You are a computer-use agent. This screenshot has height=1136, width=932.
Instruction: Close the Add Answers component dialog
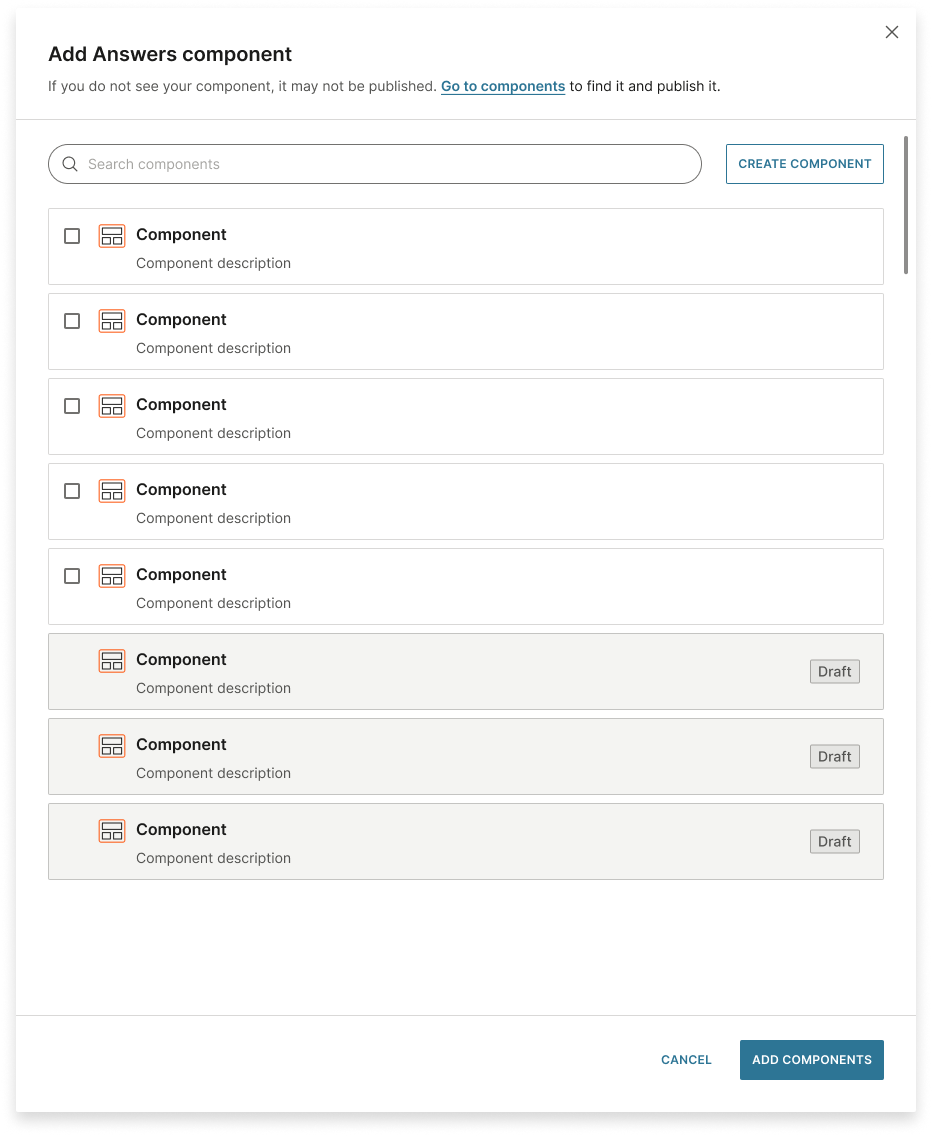891,31
